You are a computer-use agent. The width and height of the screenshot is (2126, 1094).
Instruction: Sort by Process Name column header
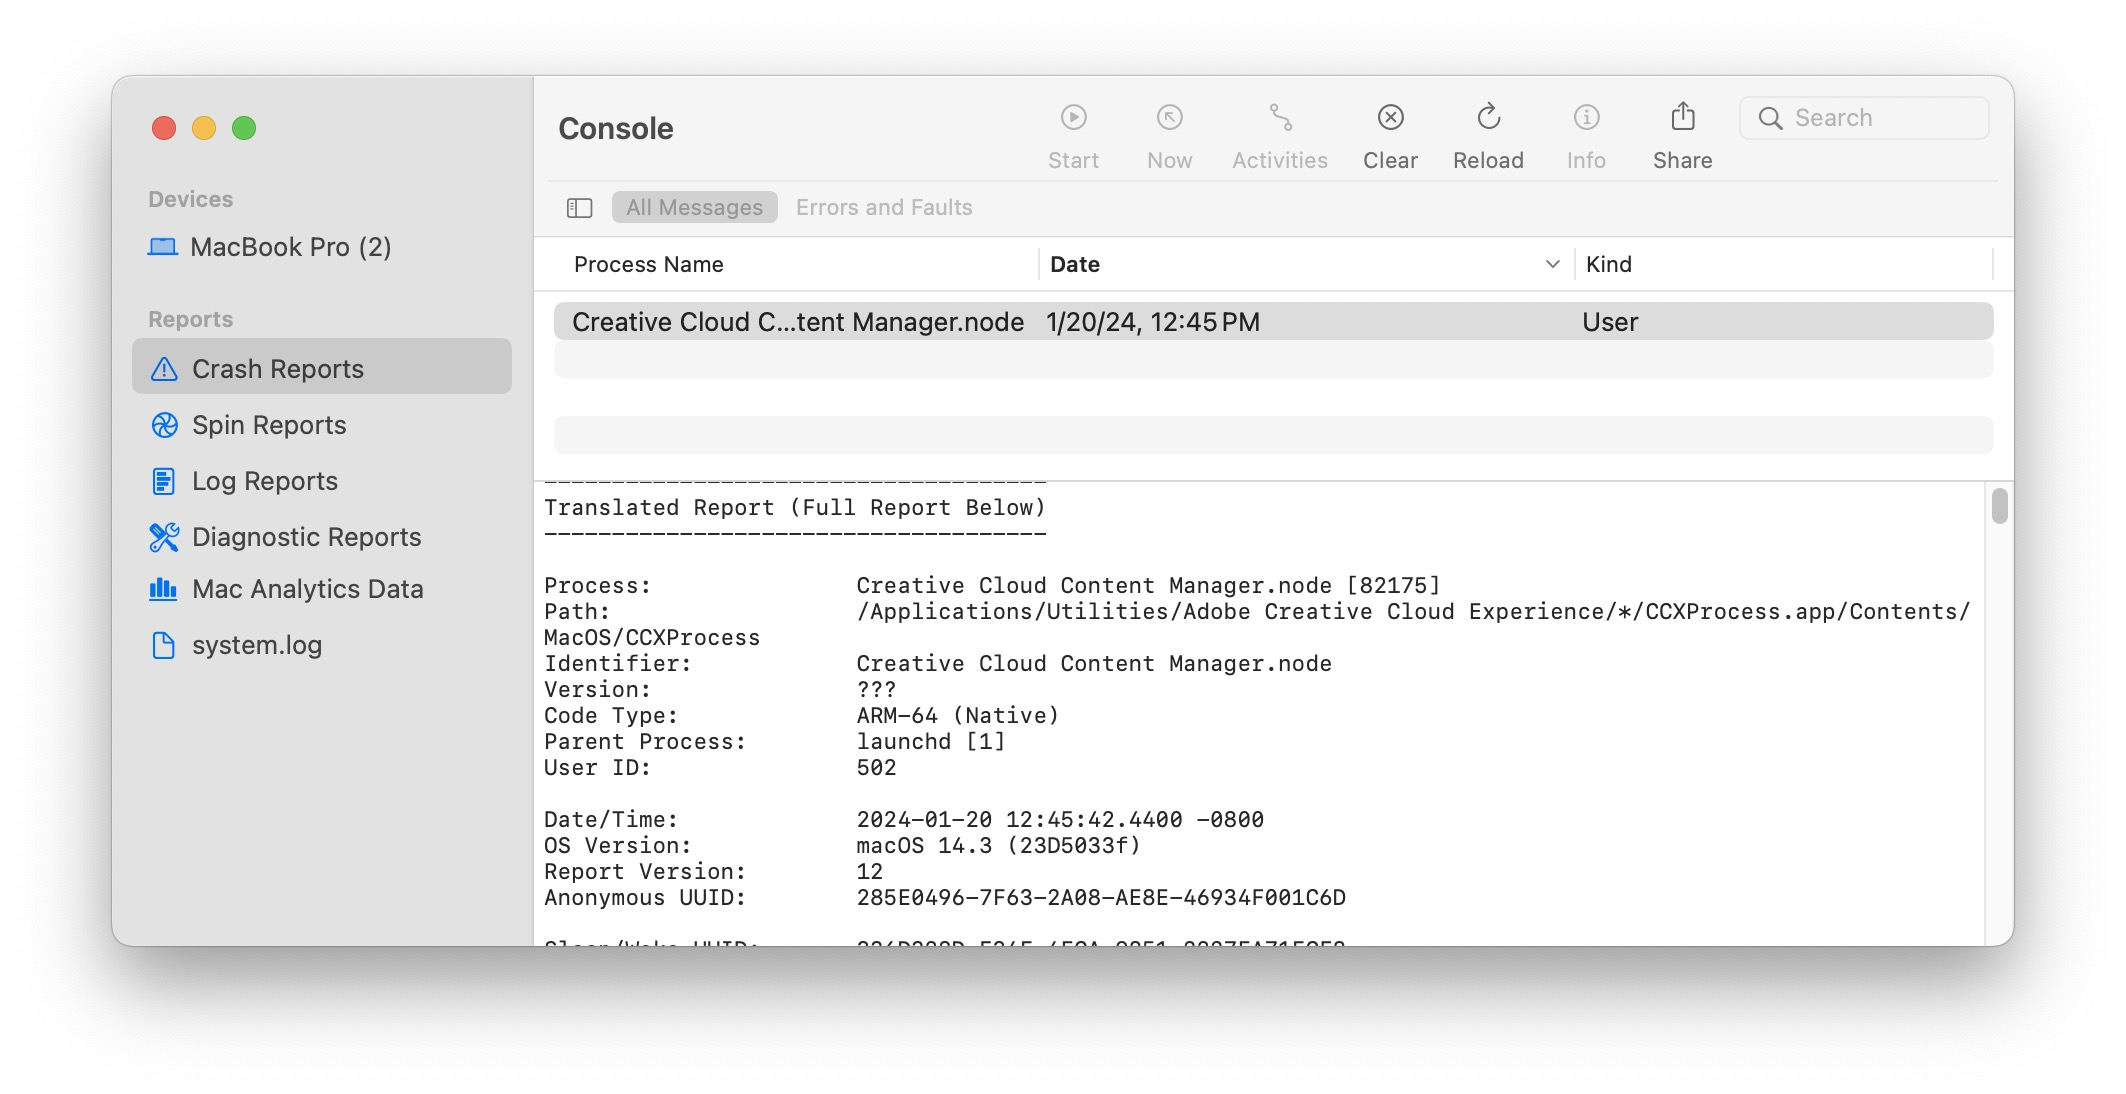(649, 265)
